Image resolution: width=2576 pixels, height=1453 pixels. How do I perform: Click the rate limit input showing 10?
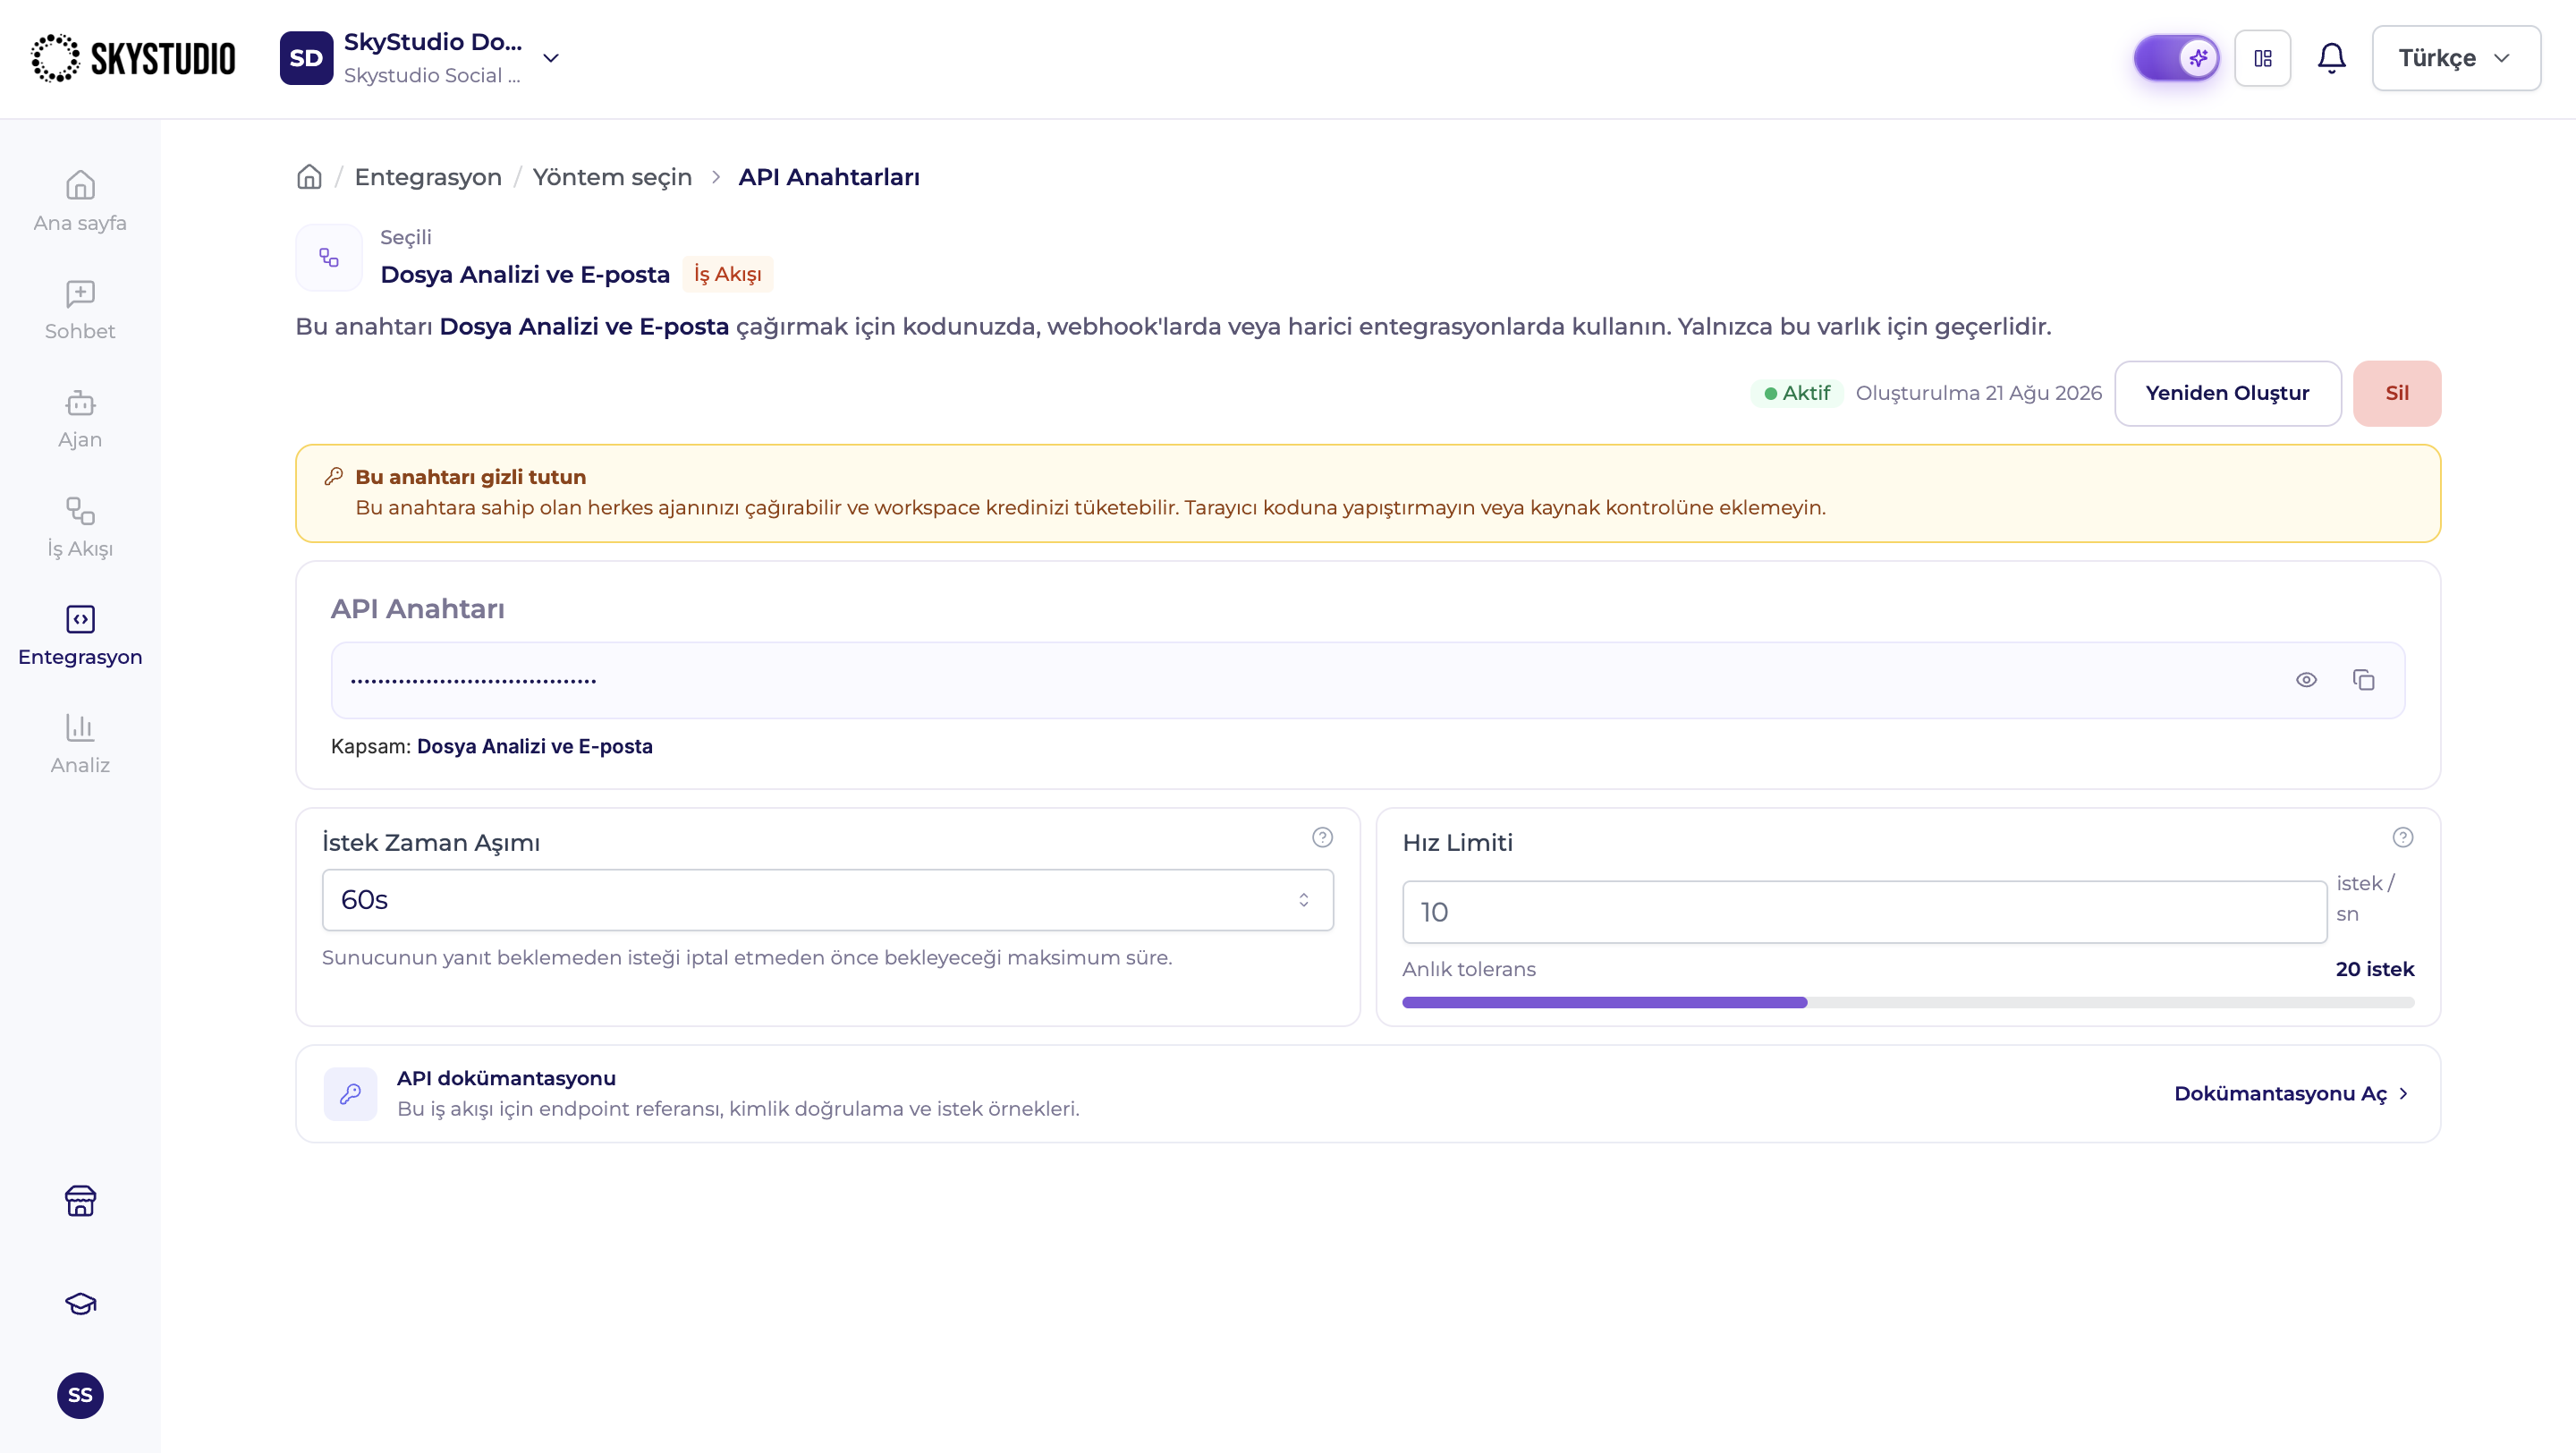coord(1865,912)
